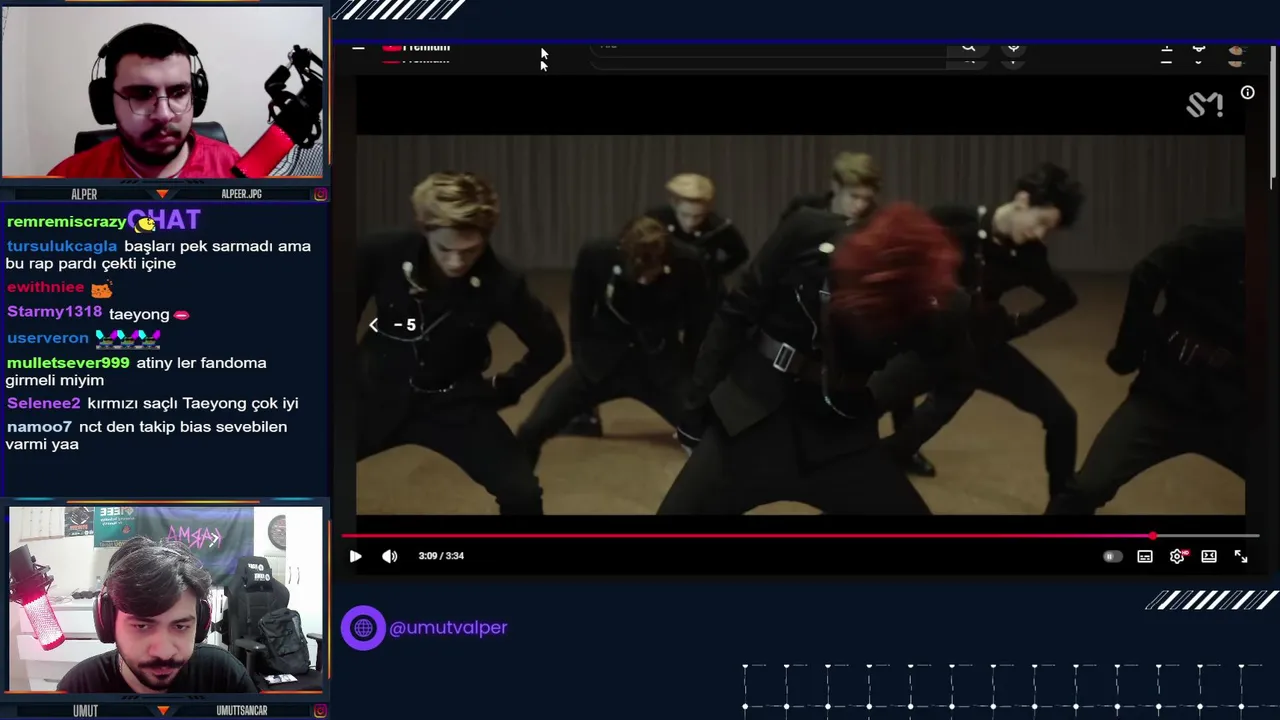Mute the video volume speaker icon
This screenshot has width=1280, height=720.
(390, 556)
